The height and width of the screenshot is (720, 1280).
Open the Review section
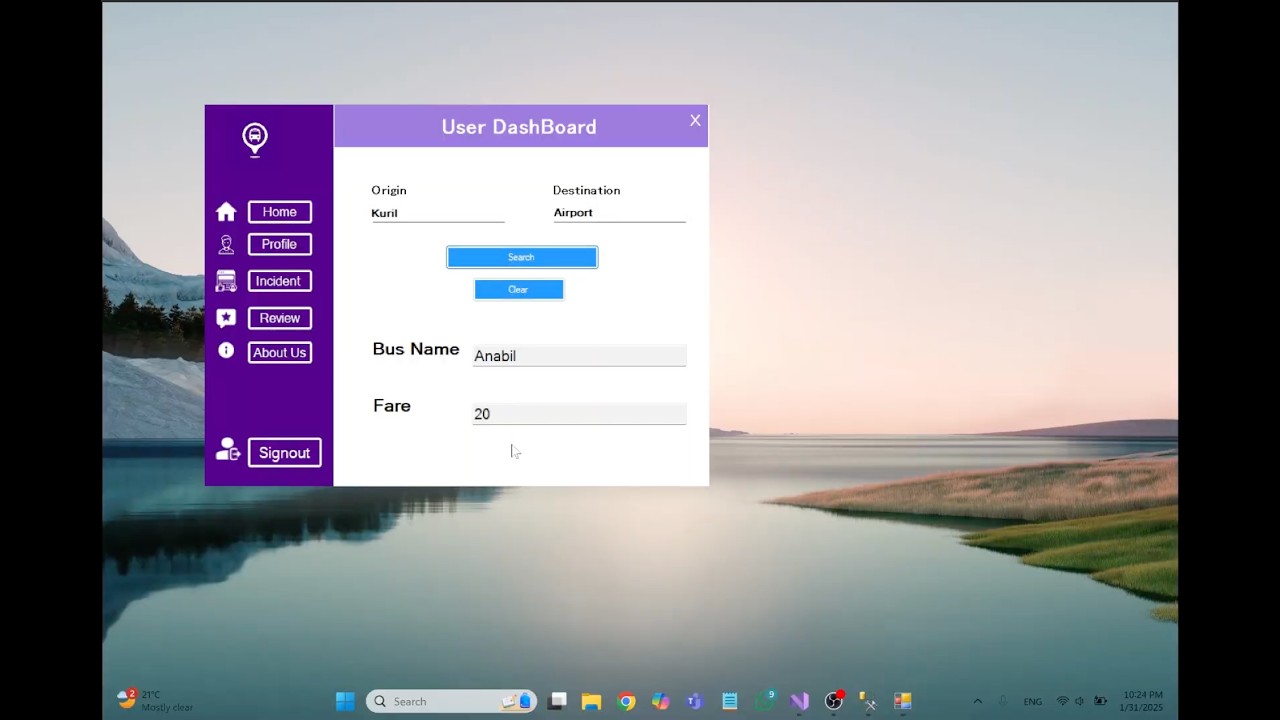pyautogui.click(x=280, y=318)
